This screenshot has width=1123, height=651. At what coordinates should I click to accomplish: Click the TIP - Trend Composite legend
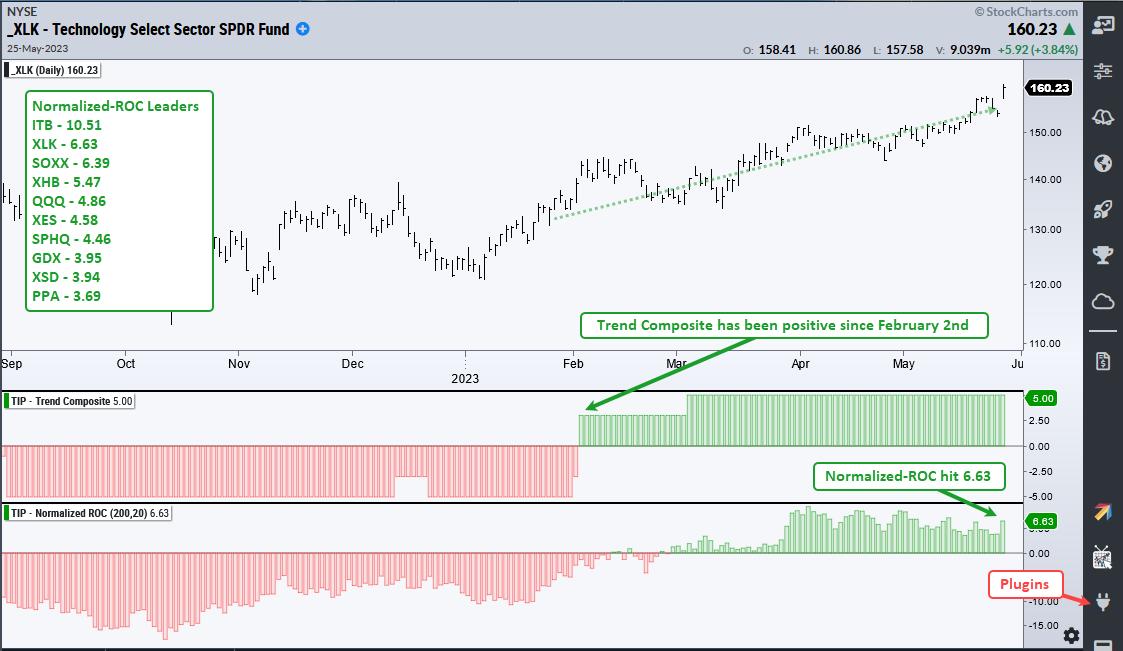pyautogui.click(x=70, y=401)
